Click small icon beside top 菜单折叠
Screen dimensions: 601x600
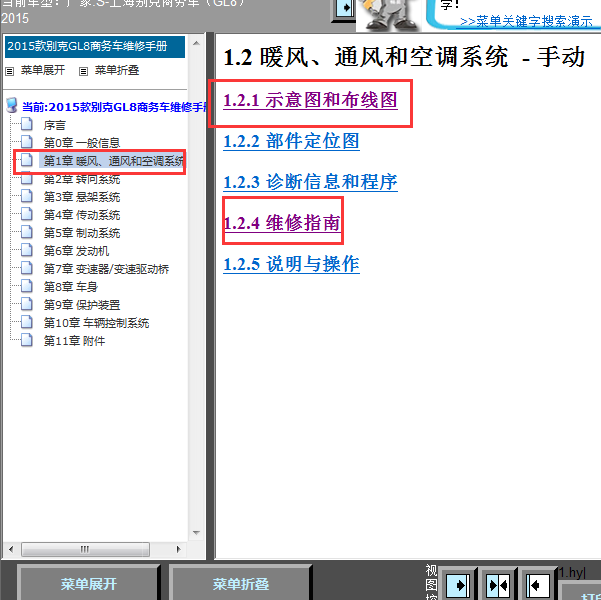[x=83, y=71]
